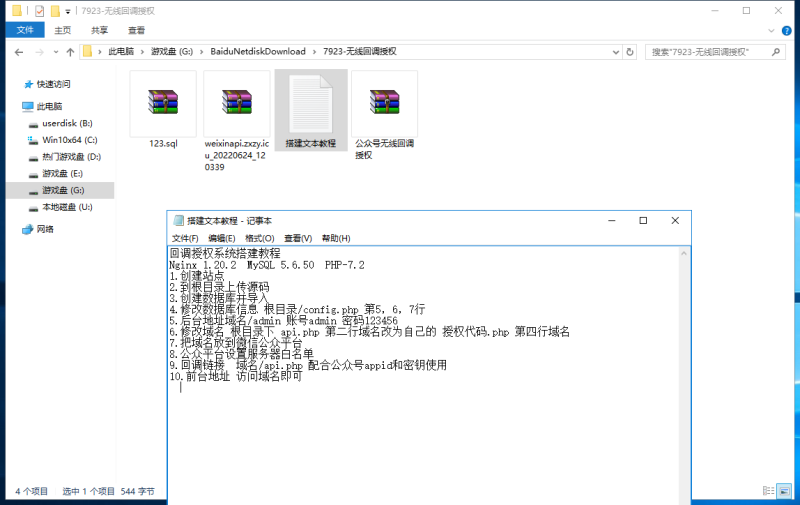
Task: Maximize the Explorer window
Action: 746,11
